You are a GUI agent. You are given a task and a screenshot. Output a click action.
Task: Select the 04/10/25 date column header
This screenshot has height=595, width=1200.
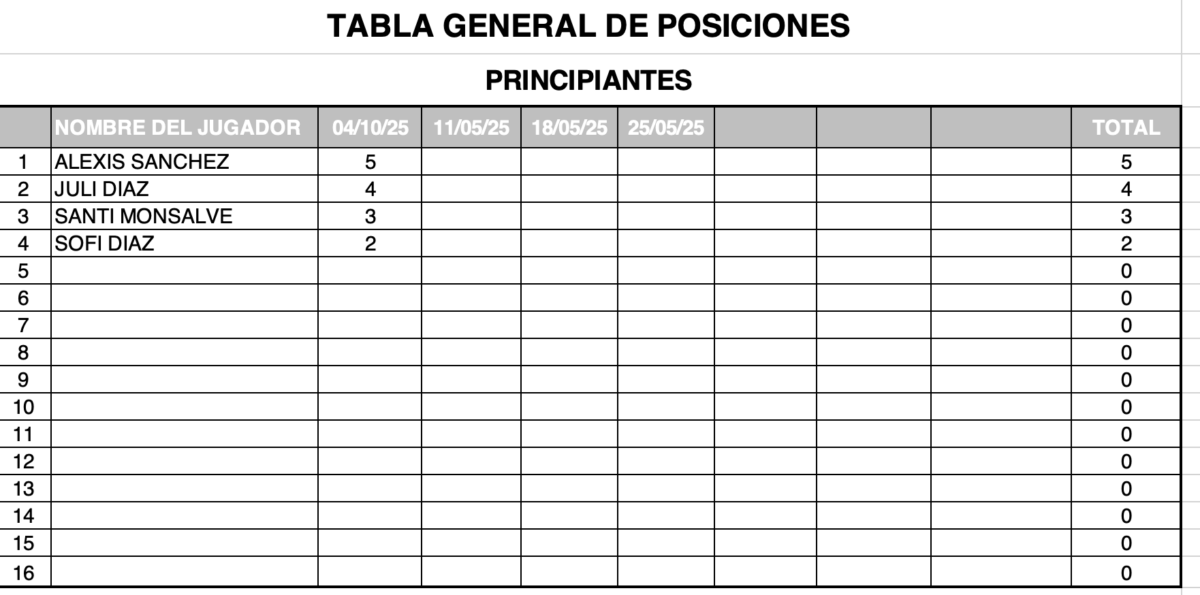coord(370,127)
